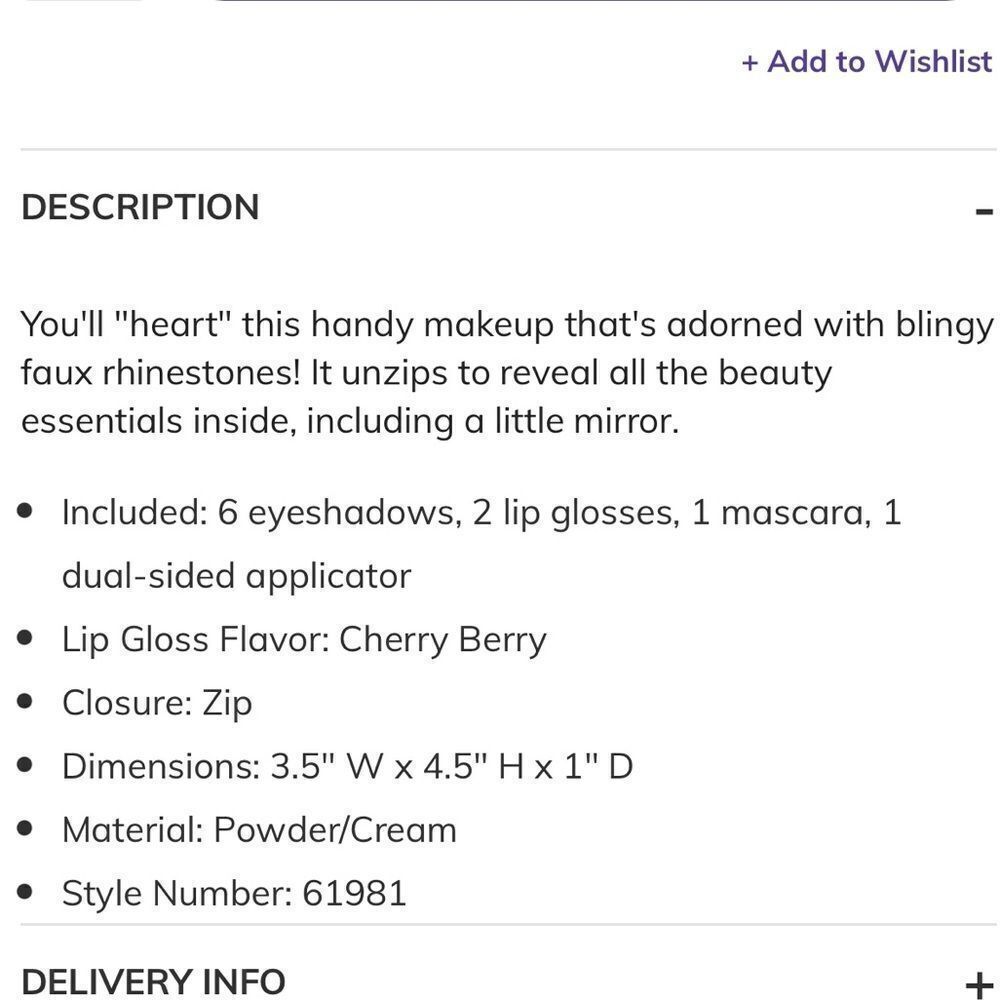The height and width of the screenshot is (1000, 1000).
Task: Click the Lip Gloss Flavor: Cherry Berry line
Action: [x=304, y=639]
